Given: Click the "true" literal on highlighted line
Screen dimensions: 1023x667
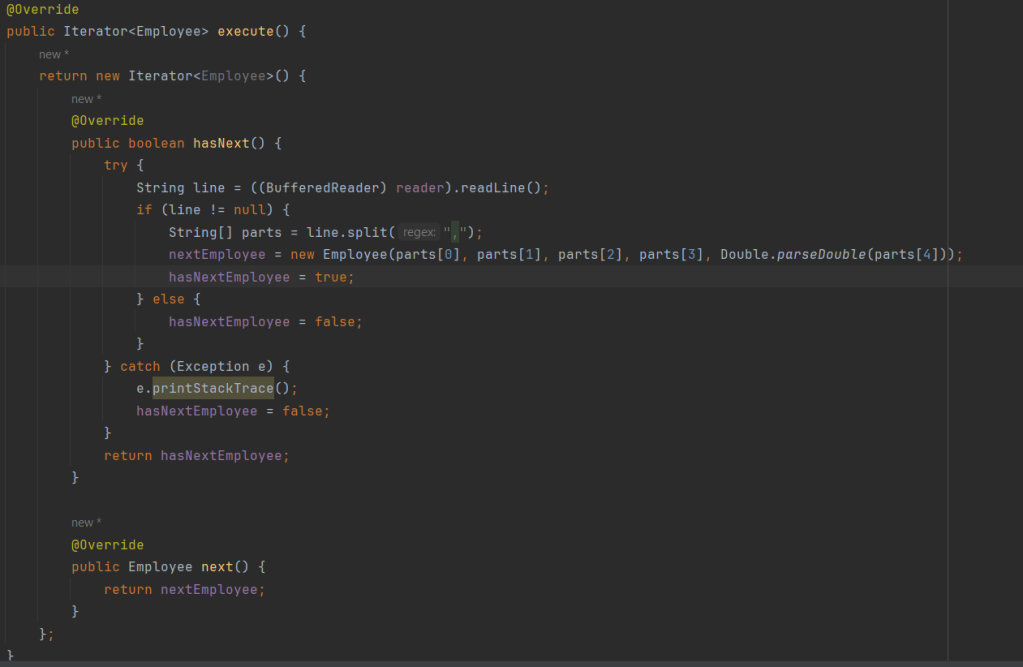Looking at the screenshot, I should (334, 277).
